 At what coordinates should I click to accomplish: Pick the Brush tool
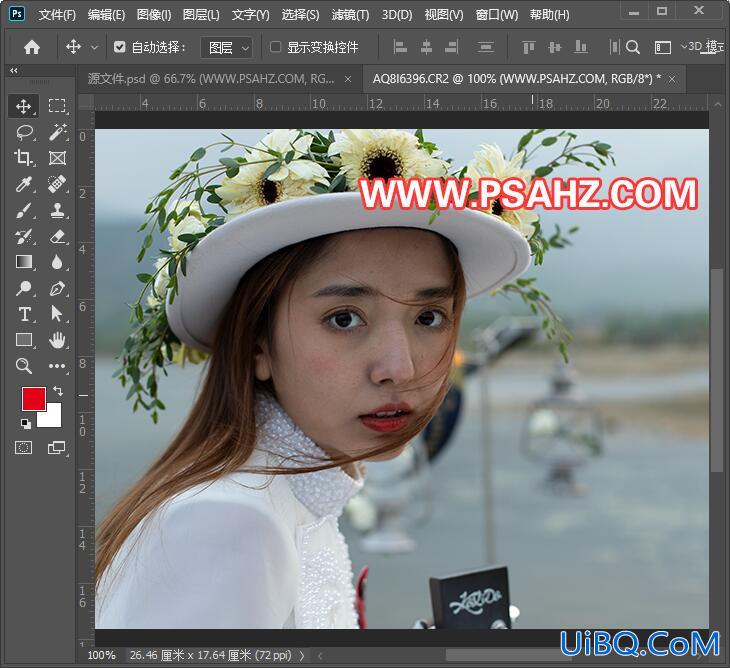tap(23, 210)
